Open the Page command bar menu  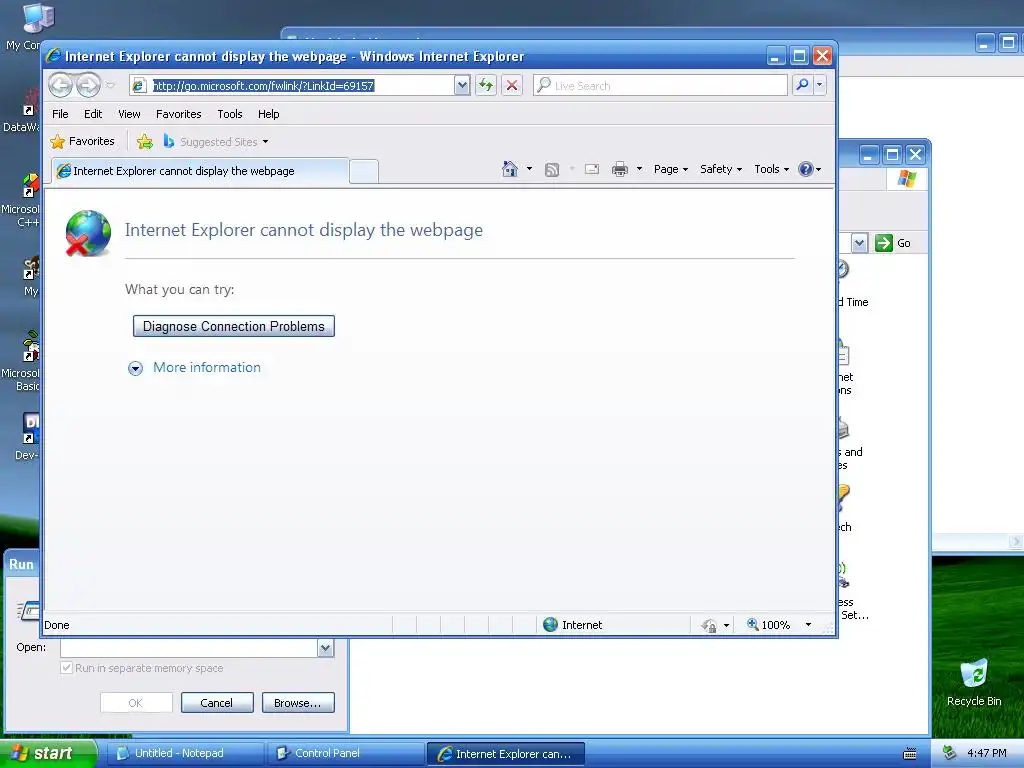click(x=671, y=169)
